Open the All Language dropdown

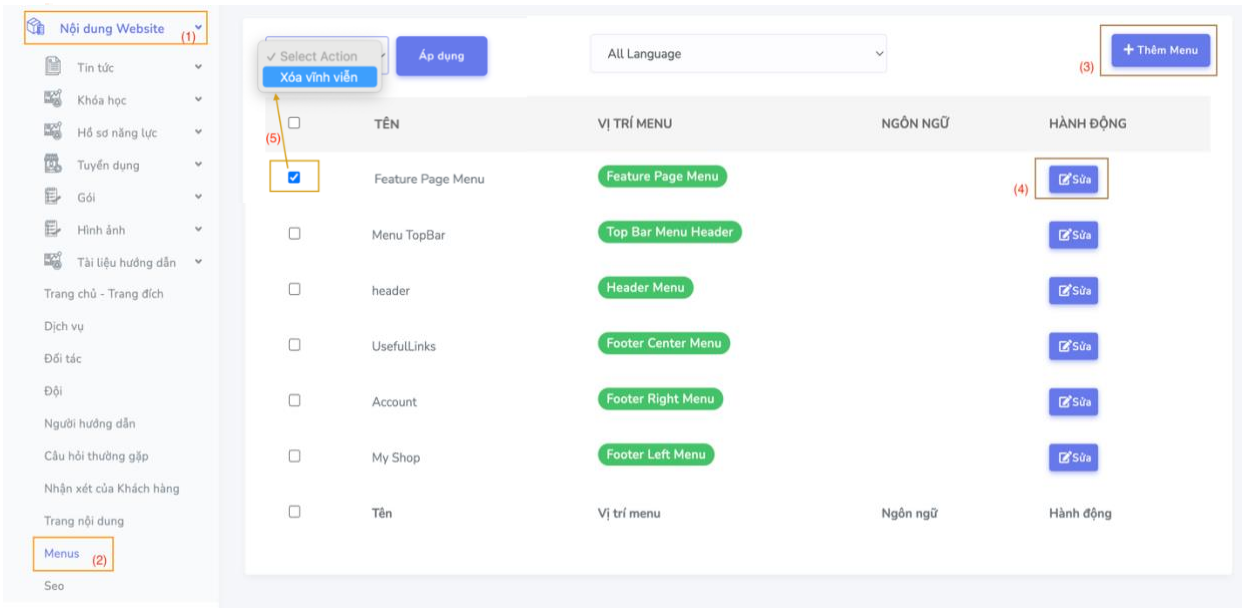pos(738,54)
